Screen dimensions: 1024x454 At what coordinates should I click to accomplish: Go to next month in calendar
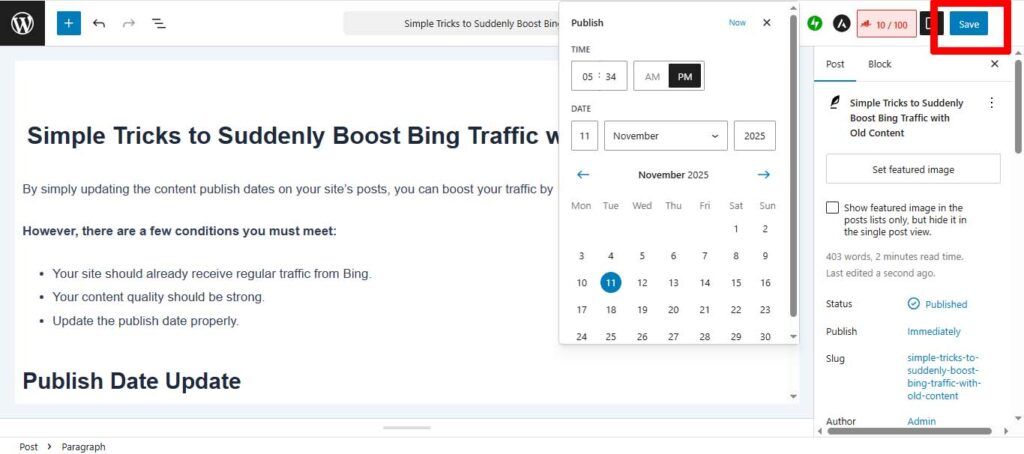(x=764, y=175)
